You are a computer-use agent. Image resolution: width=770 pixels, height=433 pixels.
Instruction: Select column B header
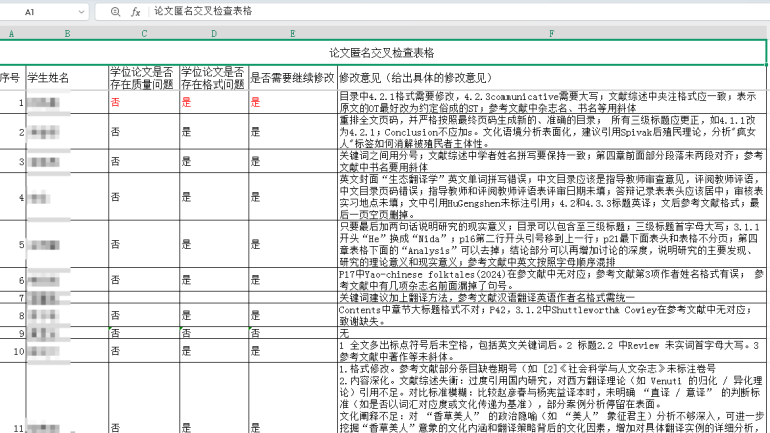coord(66,33)
